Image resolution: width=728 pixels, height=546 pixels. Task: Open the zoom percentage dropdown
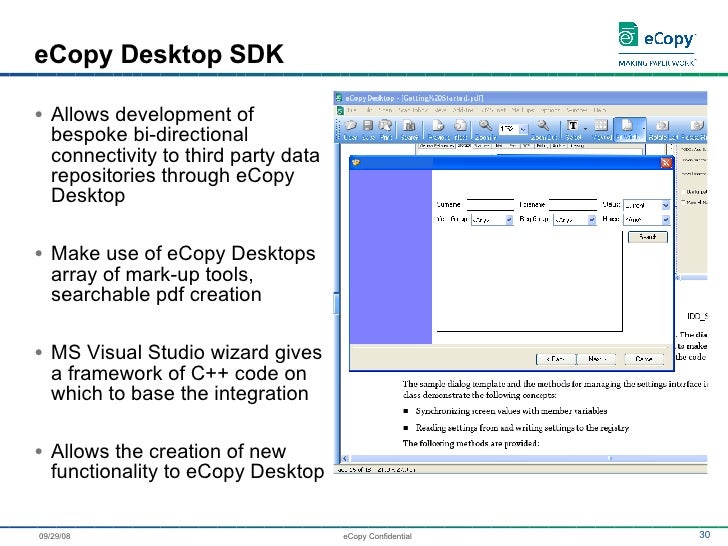[x=524, y=129]
